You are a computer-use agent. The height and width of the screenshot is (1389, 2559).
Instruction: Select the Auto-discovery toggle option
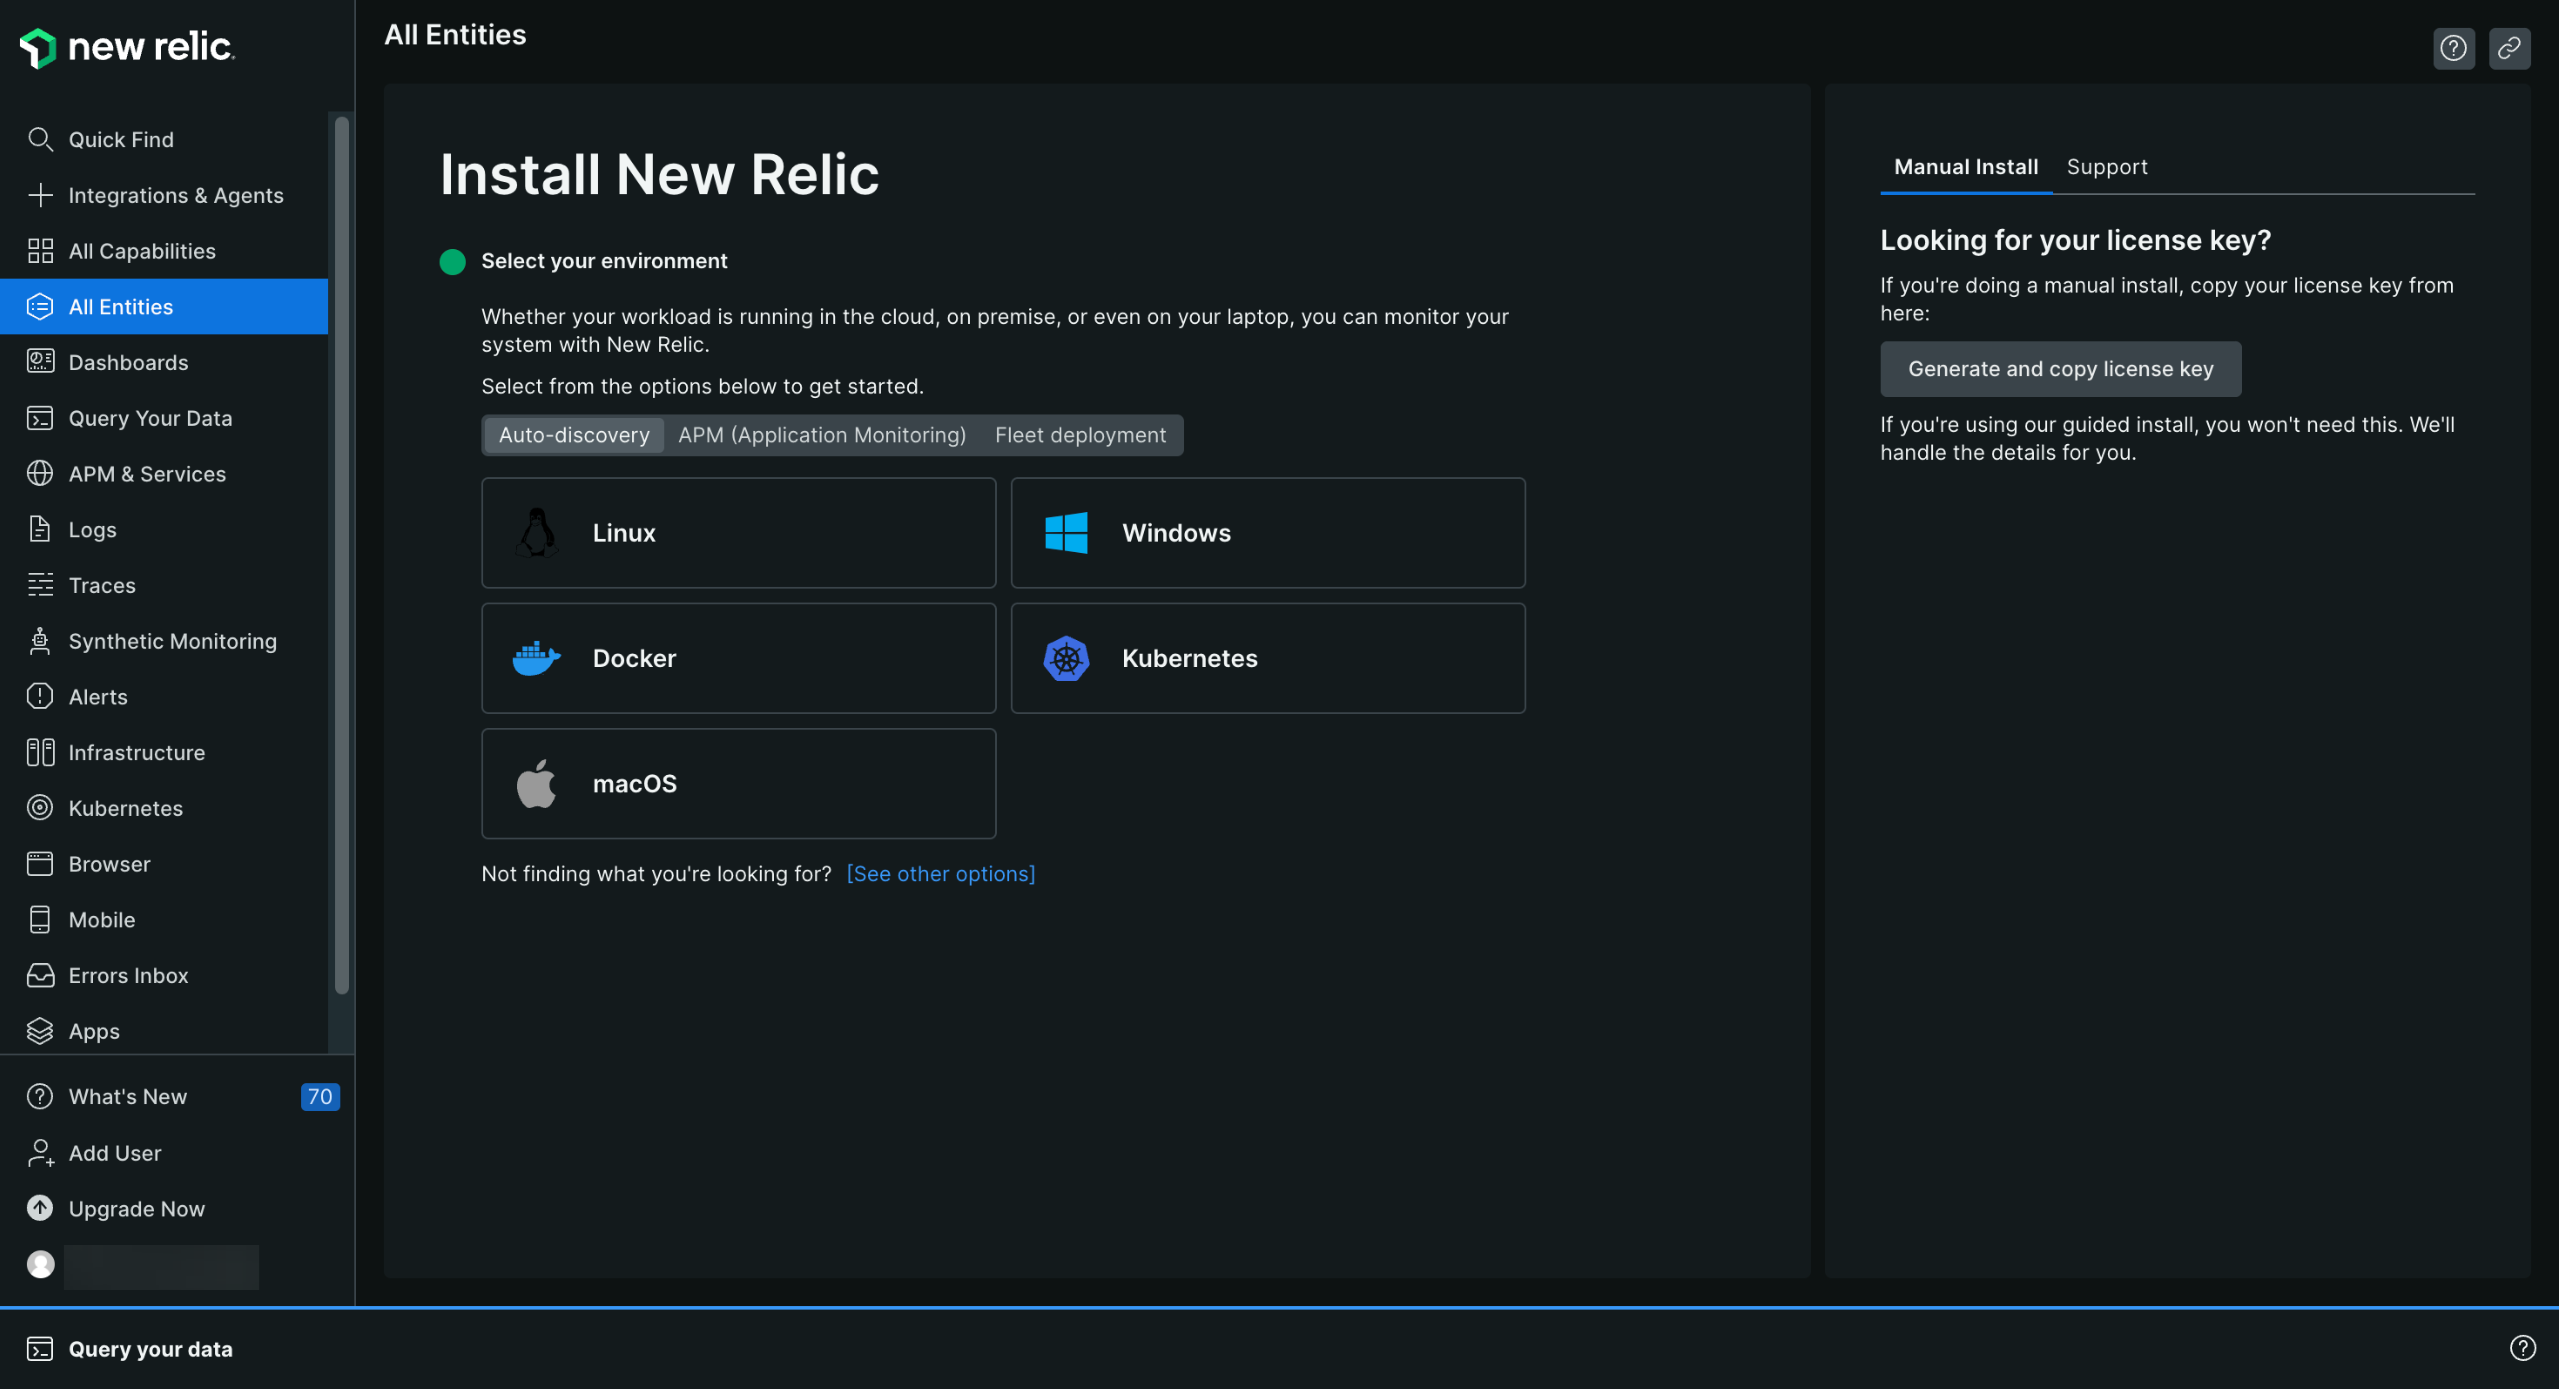(x=574, y=435)
